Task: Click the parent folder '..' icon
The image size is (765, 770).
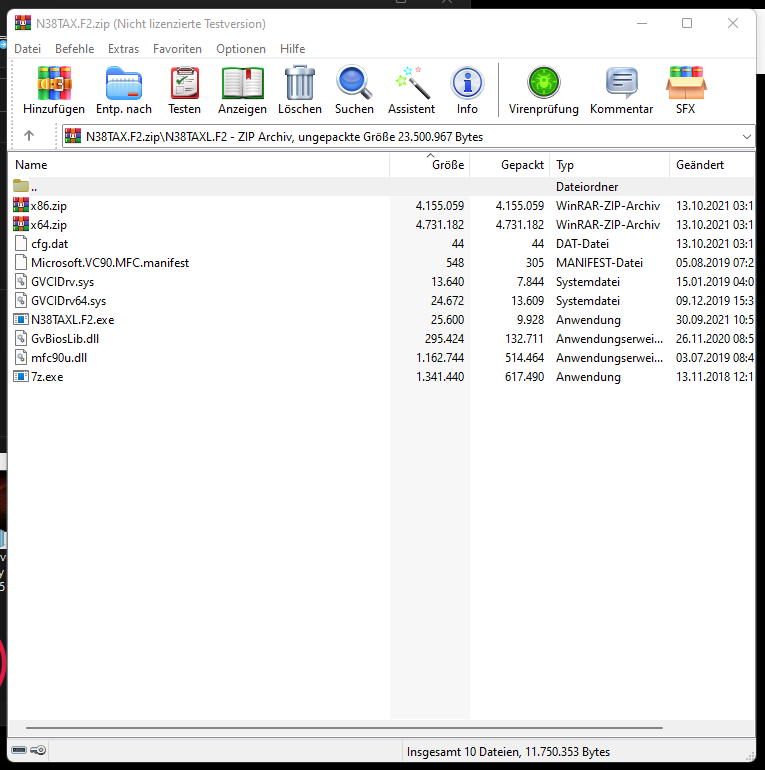Action: tap(21, 186)
